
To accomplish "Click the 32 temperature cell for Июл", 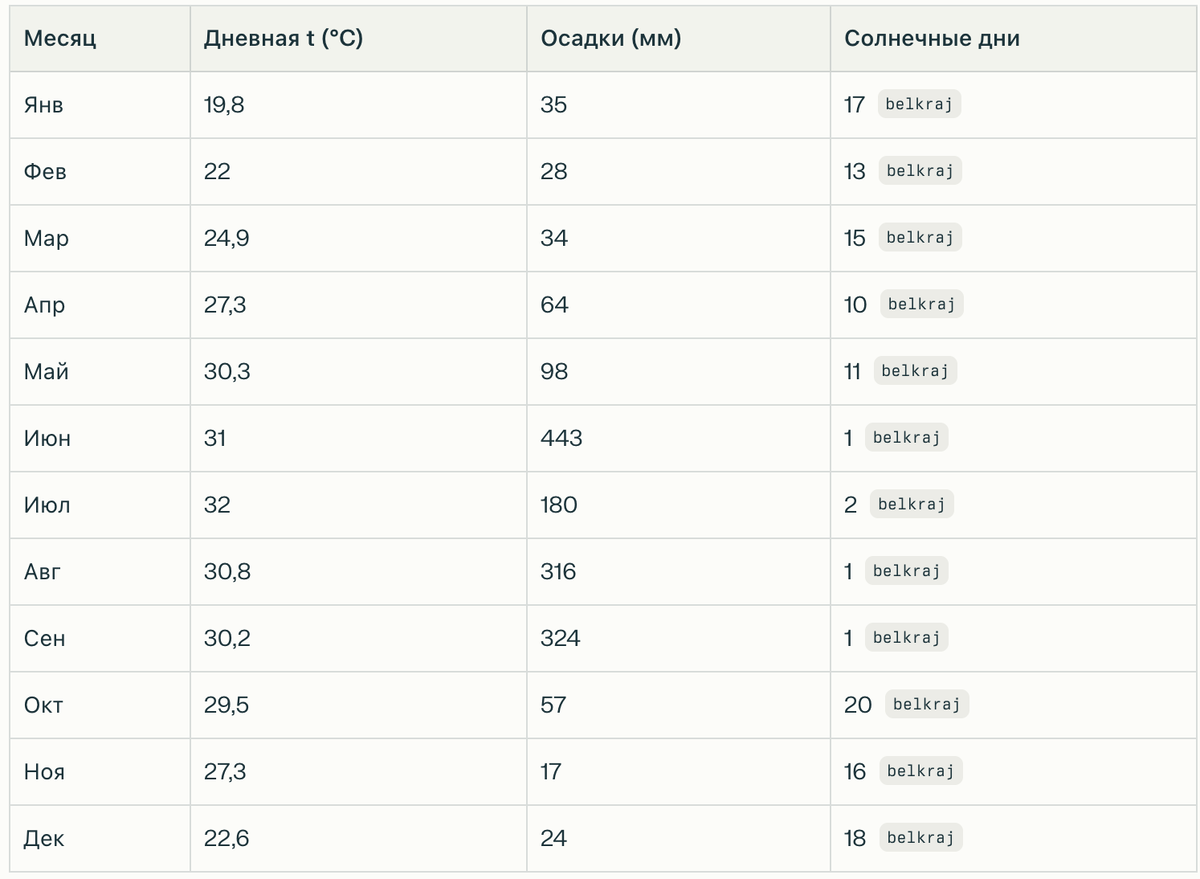I will [x=359, y=505].
